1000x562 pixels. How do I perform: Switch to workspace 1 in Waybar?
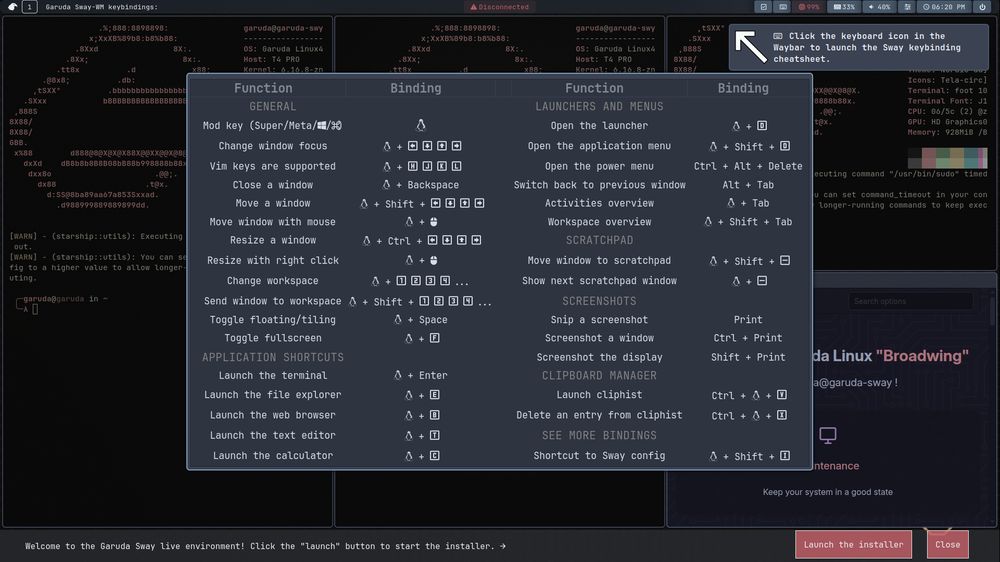[x=29, y=7]
